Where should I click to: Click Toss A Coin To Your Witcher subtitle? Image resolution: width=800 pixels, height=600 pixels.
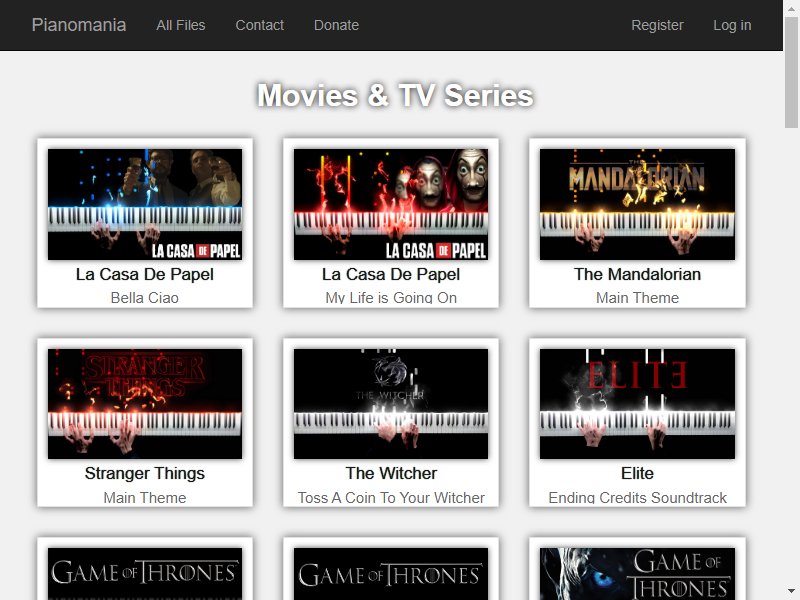(391, 497)
